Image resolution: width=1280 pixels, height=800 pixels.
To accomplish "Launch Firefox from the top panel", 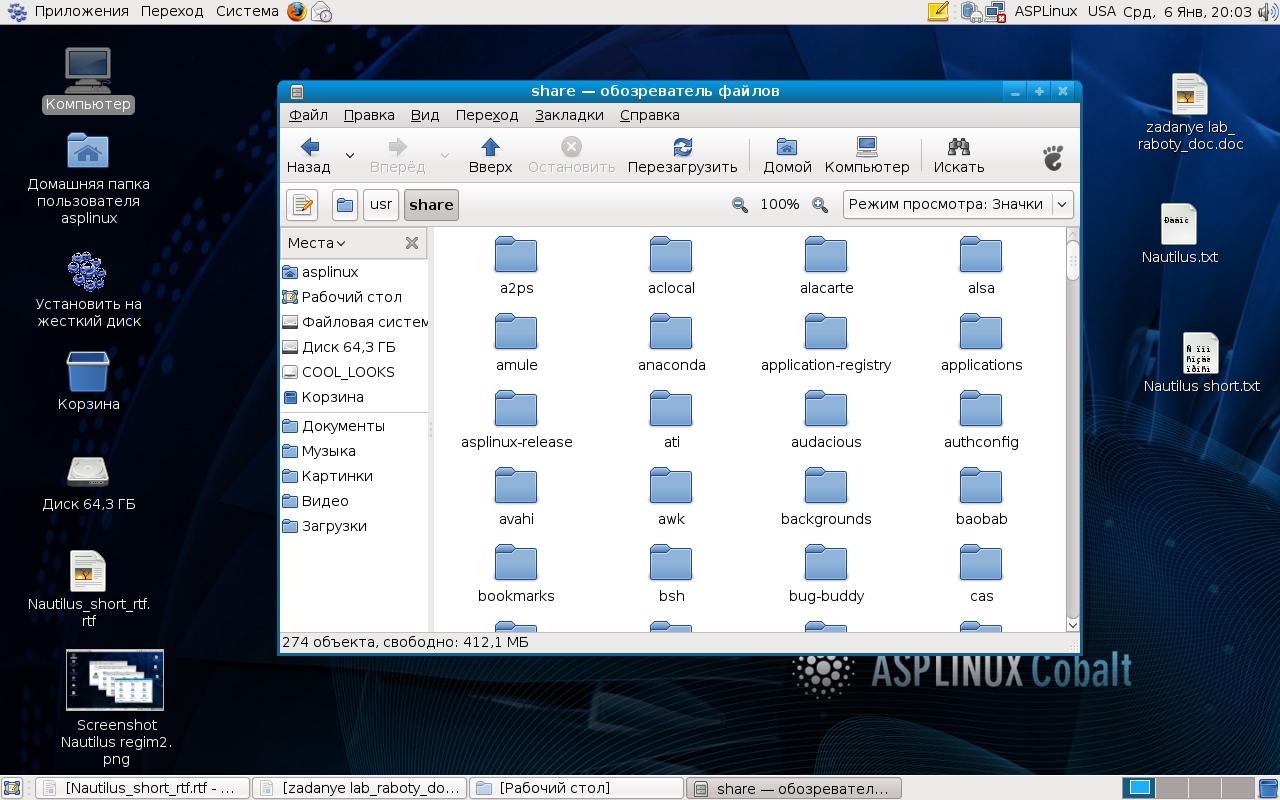I will tap(297, 12).
